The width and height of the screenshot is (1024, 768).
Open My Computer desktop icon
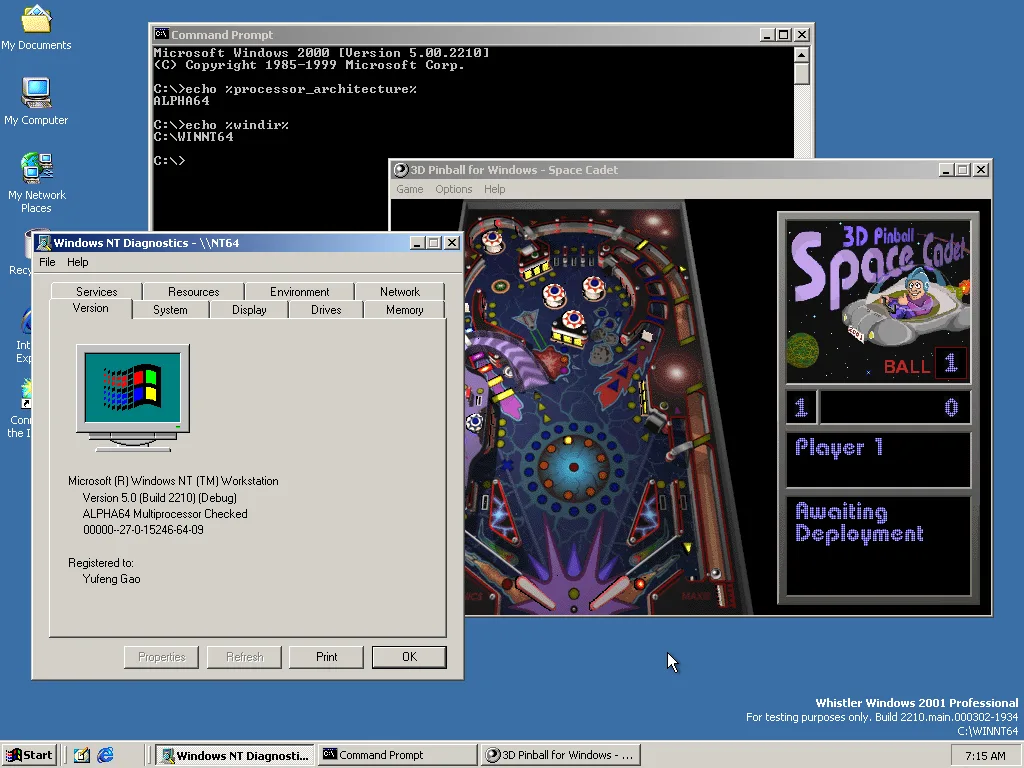[x=36, y=101]
